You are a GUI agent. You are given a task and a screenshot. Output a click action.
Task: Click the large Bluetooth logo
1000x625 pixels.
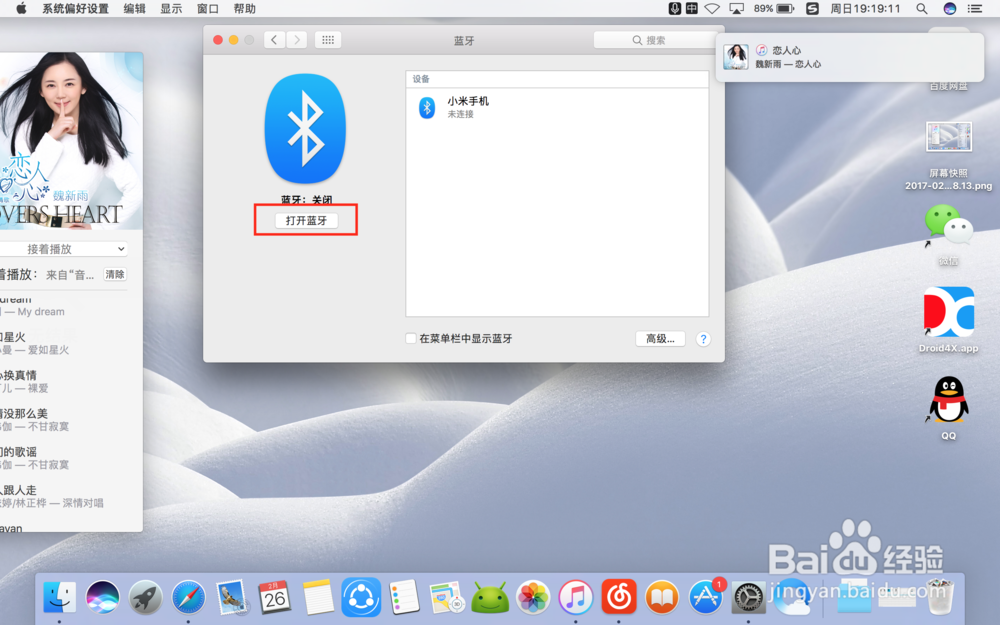coord(305,129)
